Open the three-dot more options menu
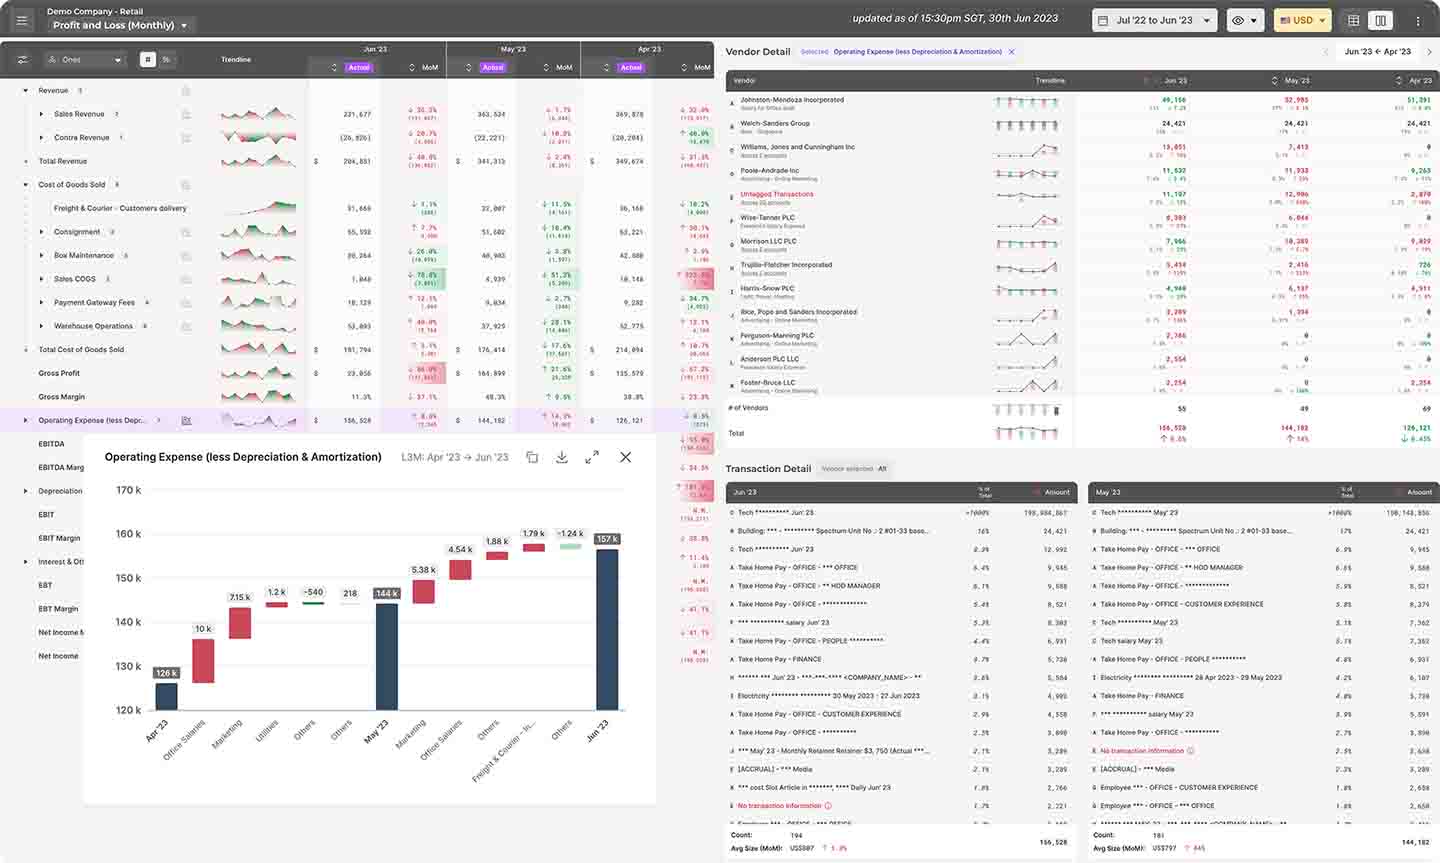This screenshot has height=863, width=1440. [x=1417, y=20]
